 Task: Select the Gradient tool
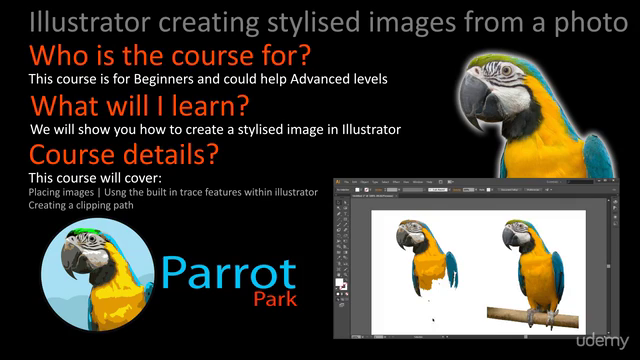pos(346,252)
